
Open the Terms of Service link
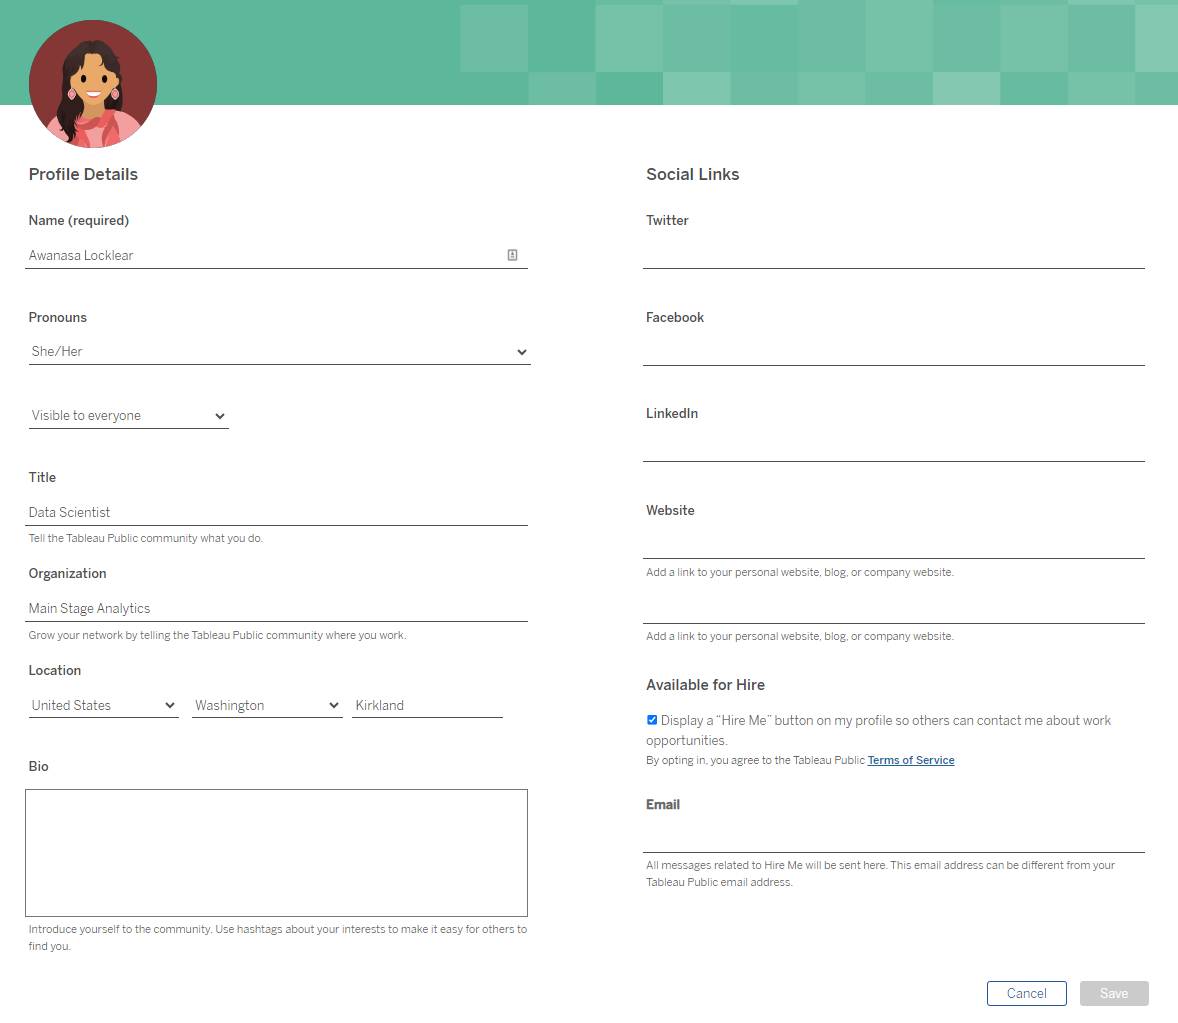(x=910, y=760)
